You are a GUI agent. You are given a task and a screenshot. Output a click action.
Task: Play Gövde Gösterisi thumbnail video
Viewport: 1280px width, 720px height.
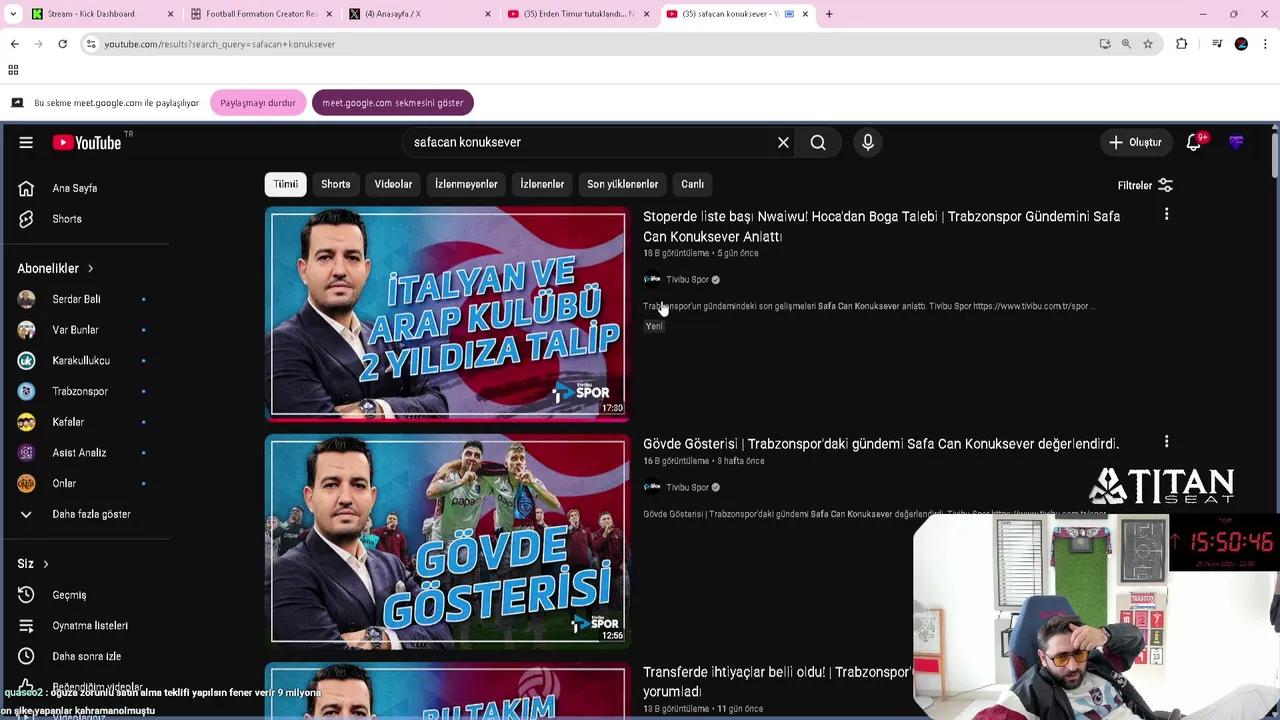coord(447,541)
